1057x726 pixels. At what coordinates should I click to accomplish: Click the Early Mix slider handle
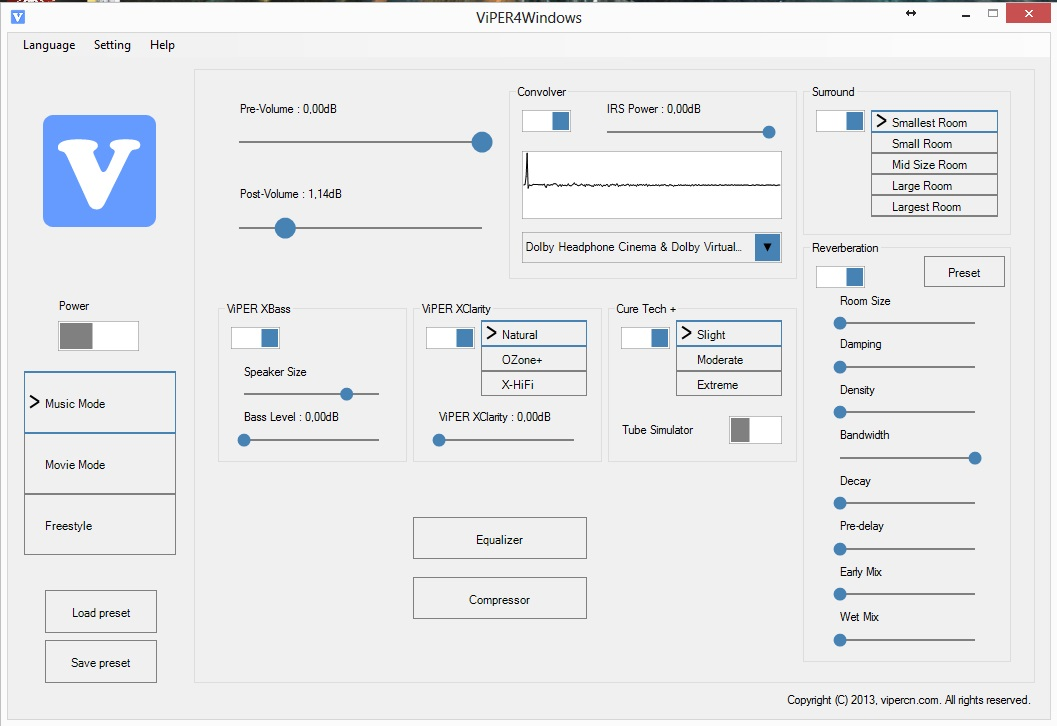pos(840,595)
